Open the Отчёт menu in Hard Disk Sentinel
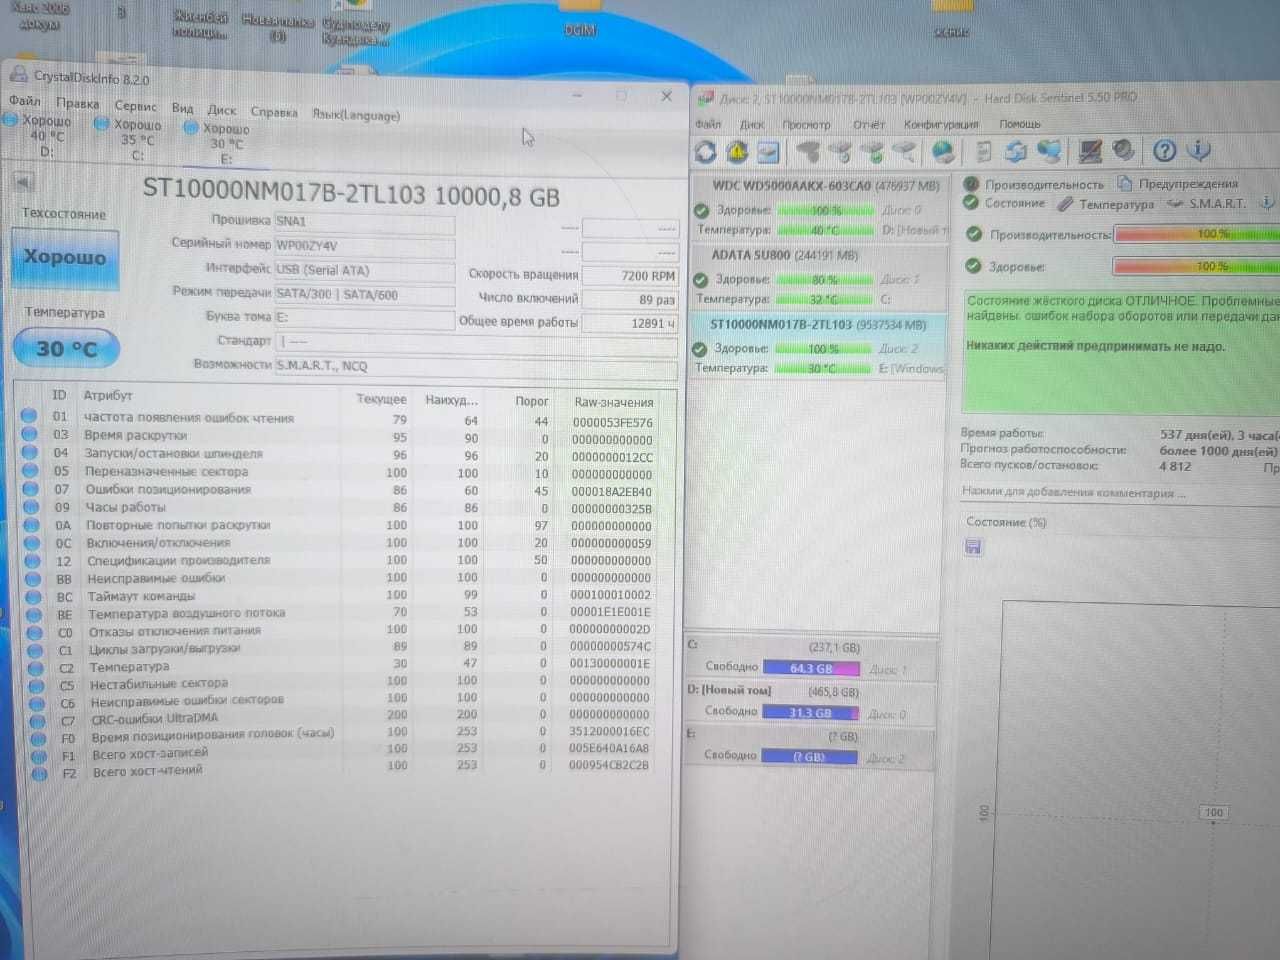 [868, 125]
